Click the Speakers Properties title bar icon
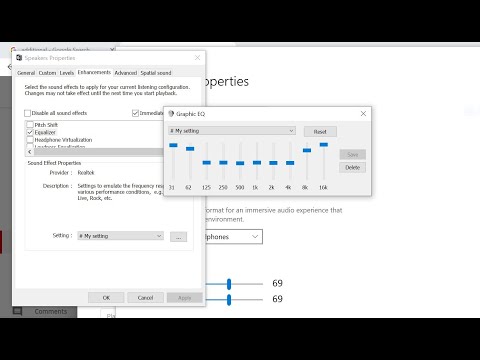 [19, 58]
